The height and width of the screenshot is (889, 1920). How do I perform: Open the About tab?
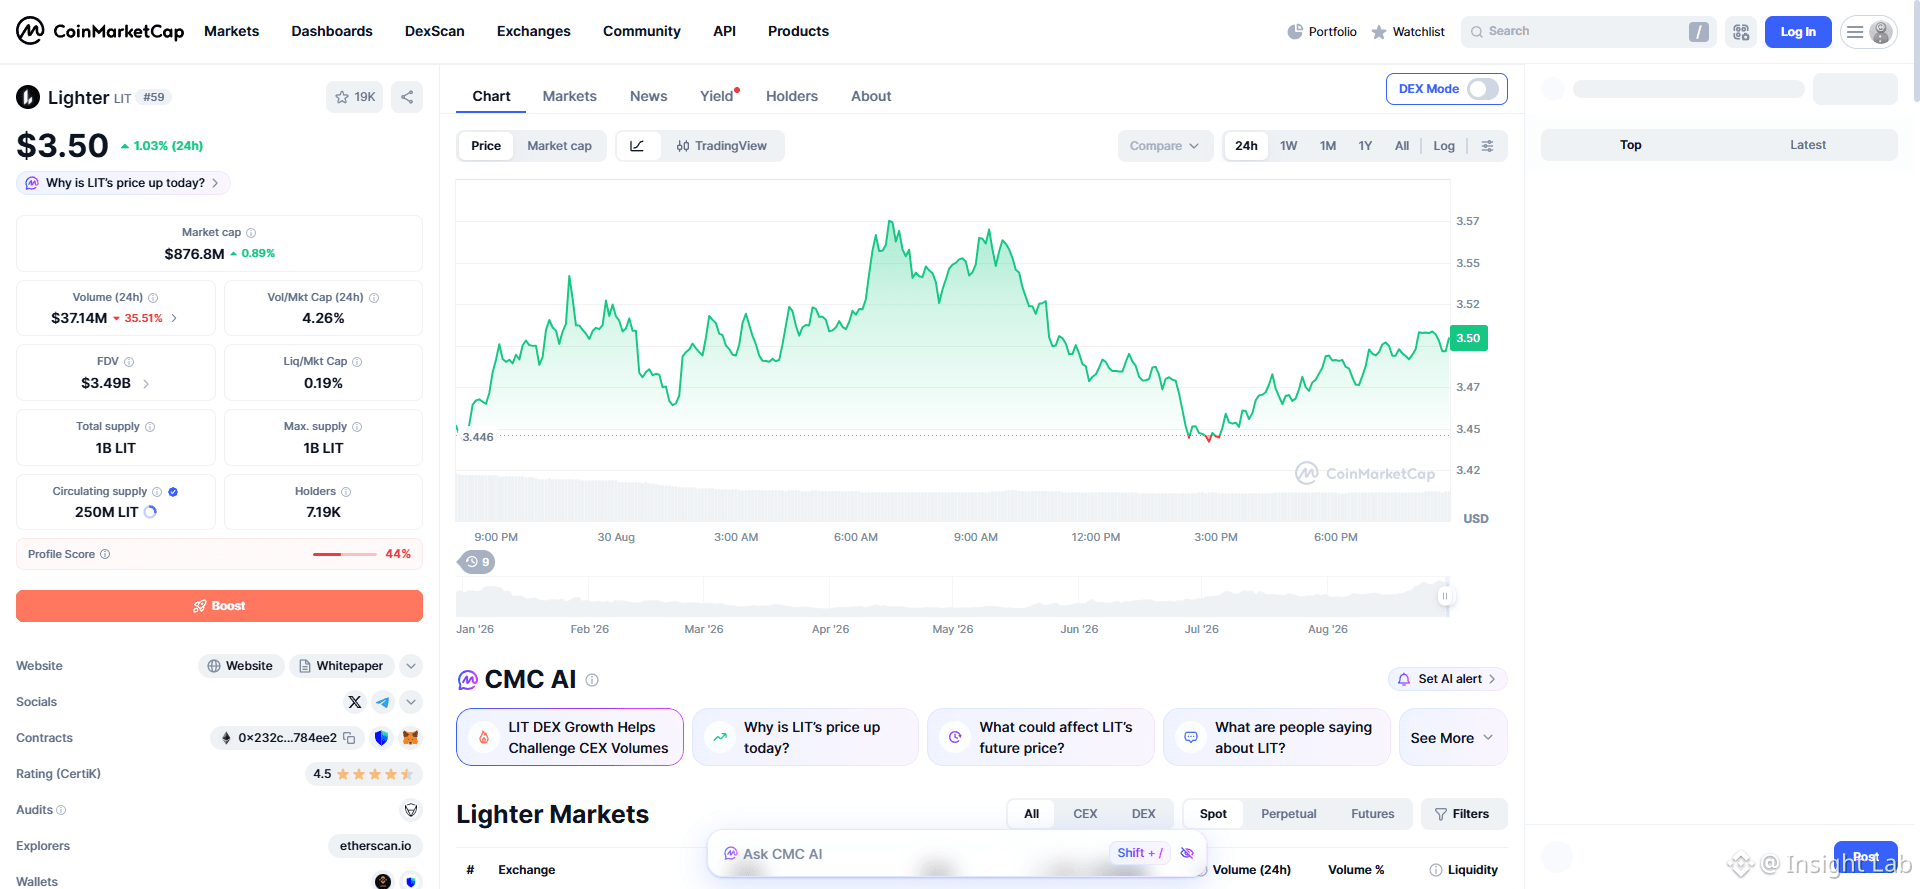(x=871, y=96)
